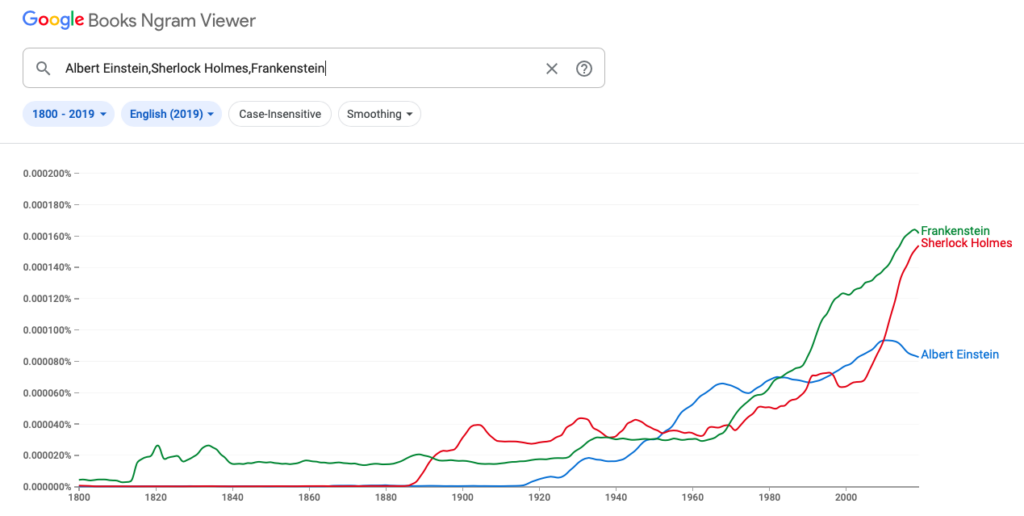
Task: Click the Google logo
Action: point(54,20)
